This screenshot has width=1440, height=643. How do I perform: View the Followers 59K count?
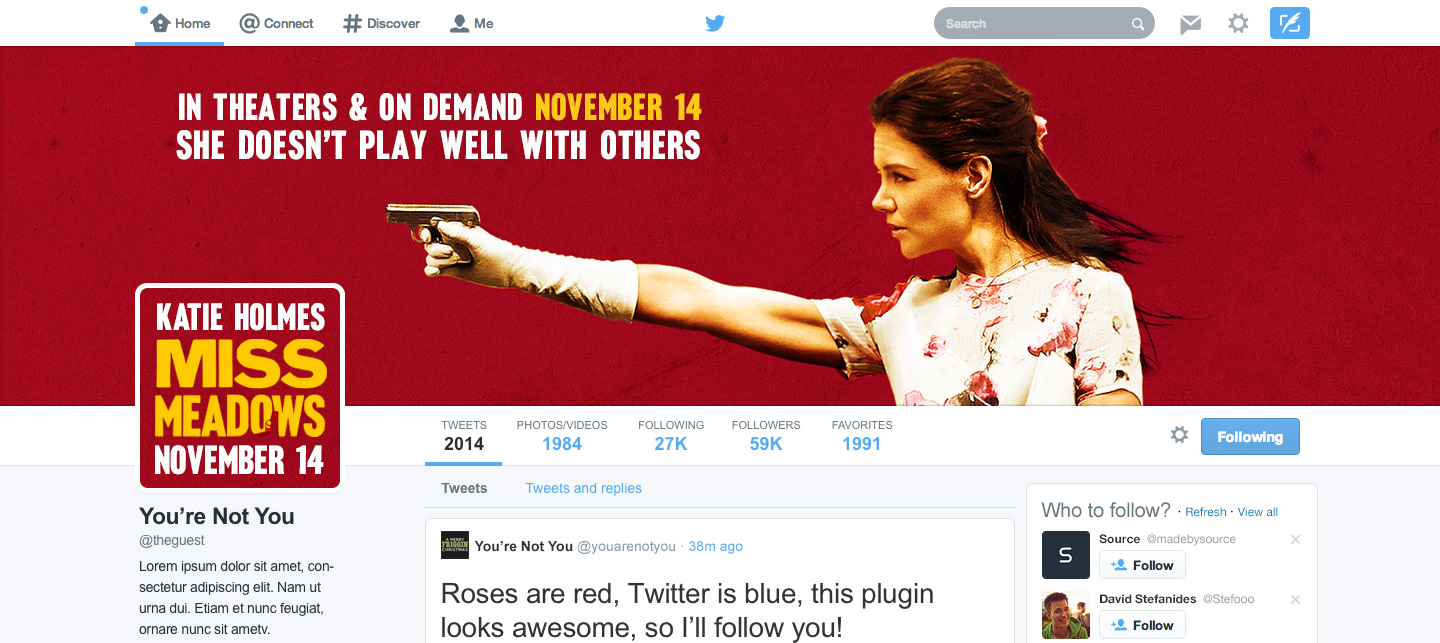point(766,436)
